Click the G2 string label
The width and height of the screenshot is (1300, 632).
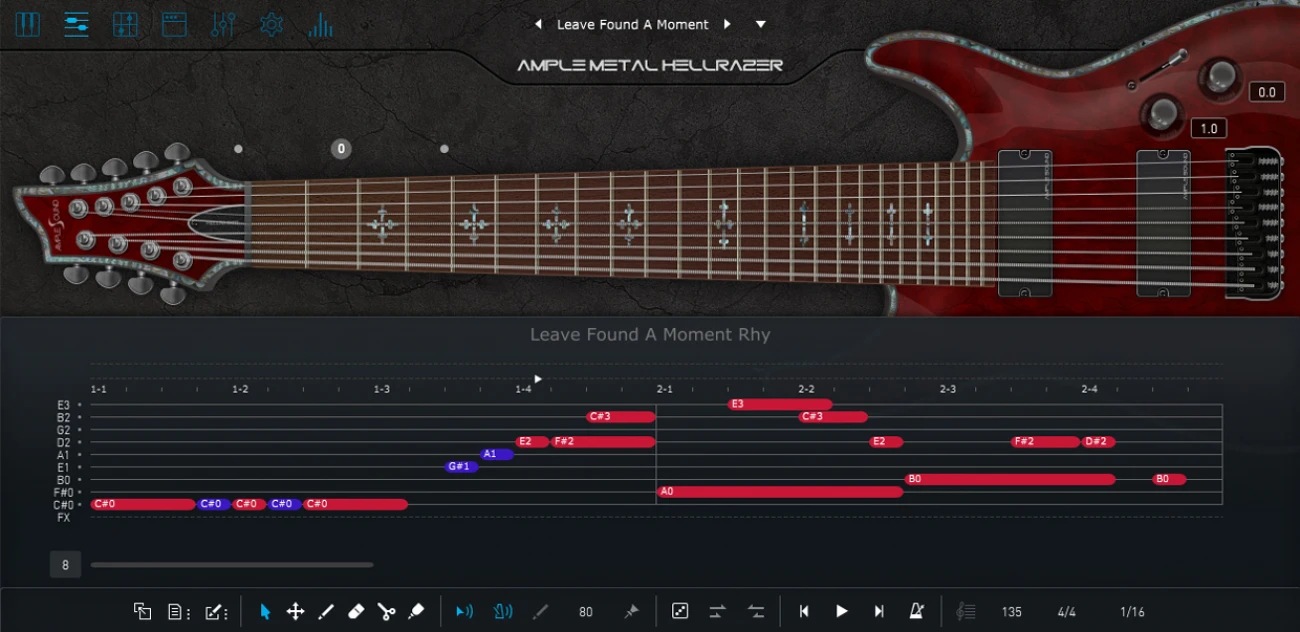point(64,430)
